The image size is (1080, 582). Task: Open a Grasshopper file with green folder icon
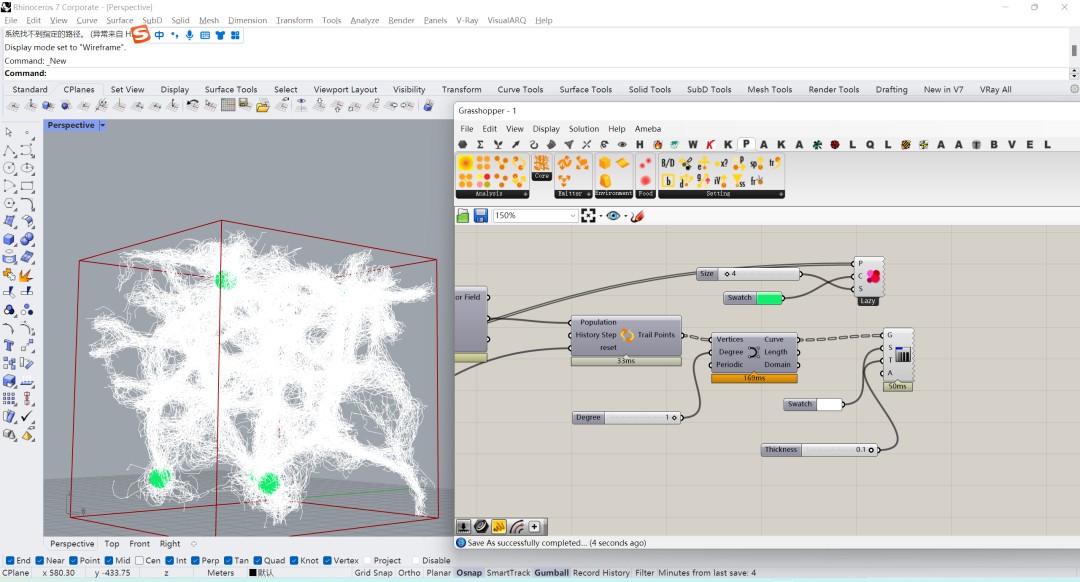pos(463,216)
